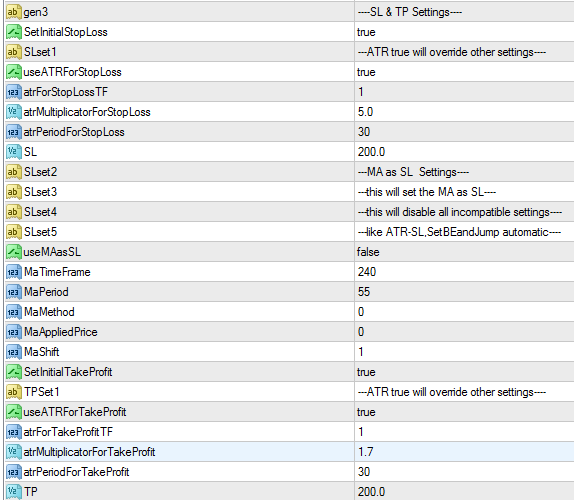Click the integer icon beside atrPeriodForTakeProfit

[x=14, y=472]
